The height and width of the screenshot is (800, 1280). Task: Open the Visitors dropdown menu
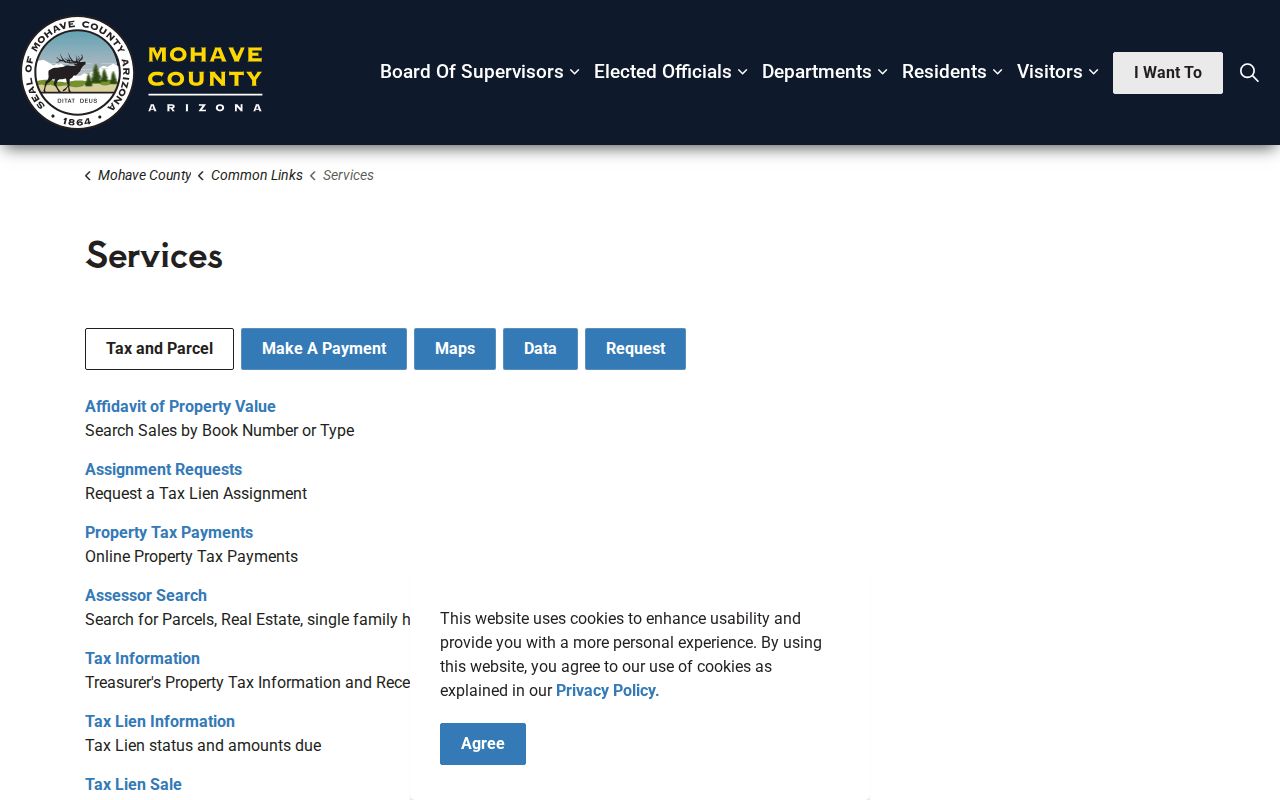(x=1058, y=72)
